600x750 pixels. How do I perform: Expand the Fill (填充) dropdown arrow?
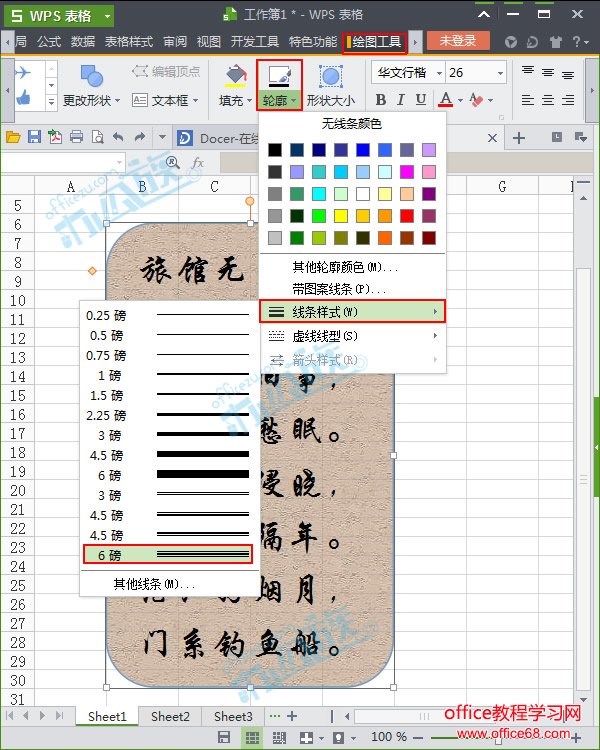[249, 101]
